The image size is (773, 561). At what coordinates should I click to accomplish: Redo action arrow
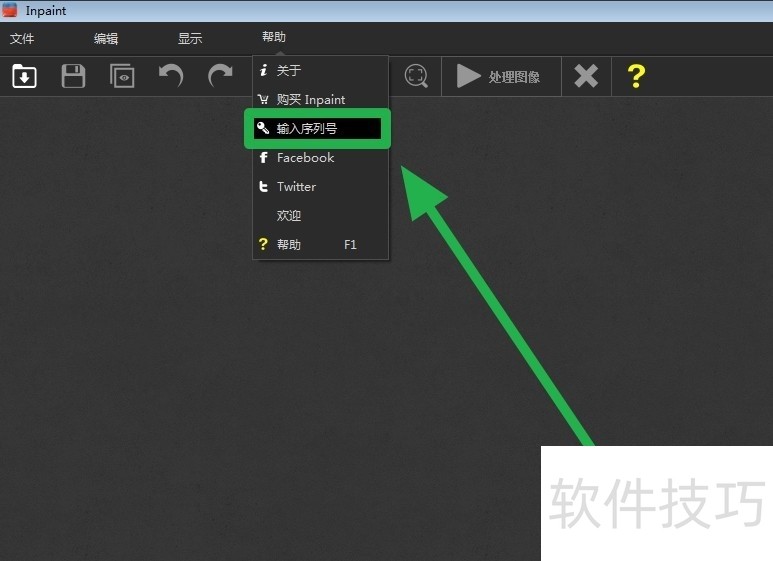(220, 75)
